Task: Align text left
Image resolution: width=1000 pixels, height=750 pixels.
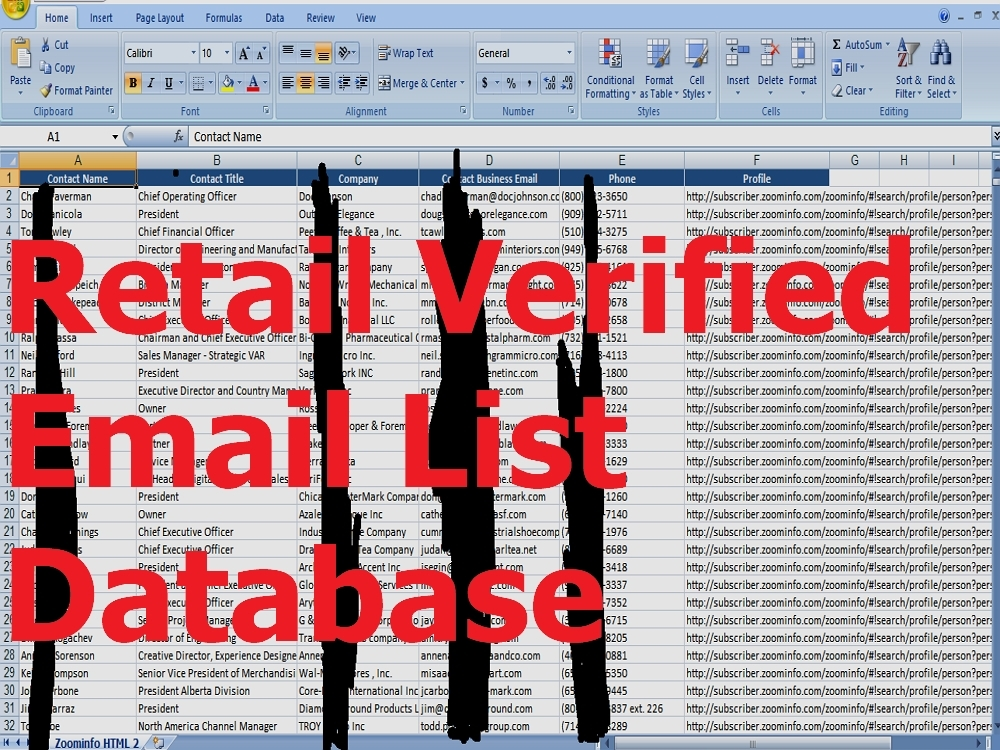Action: click(x=288, y=83)
